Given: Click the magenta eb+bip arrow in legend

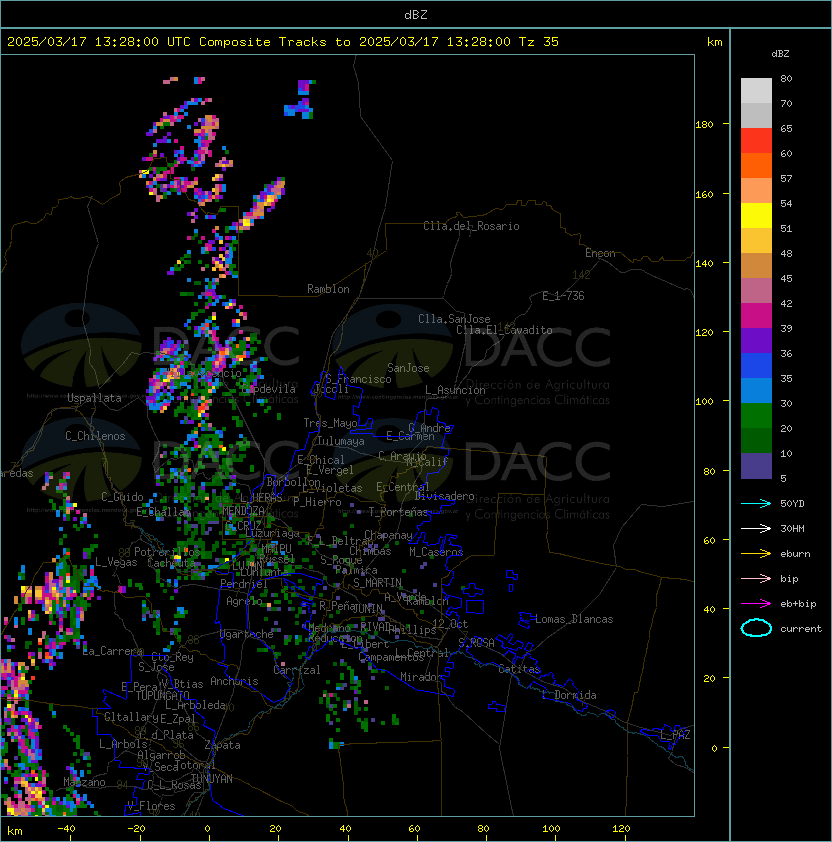Looking at the screenshot, I should [756, 604].
